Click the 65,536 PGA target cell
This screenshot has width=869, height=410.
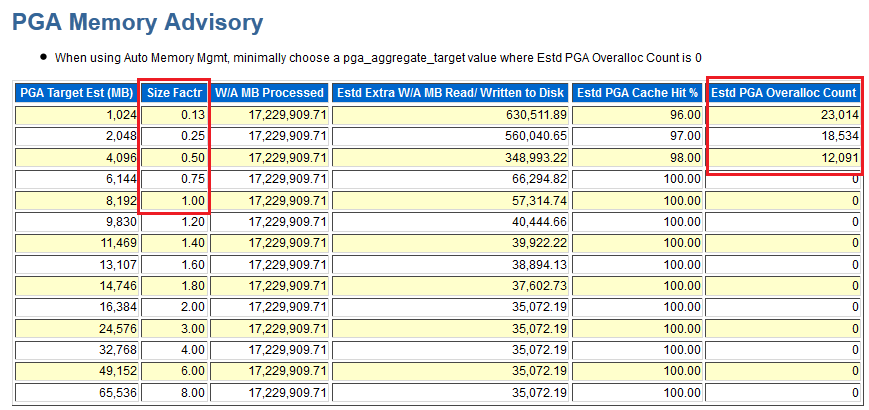(x=77, y=393)
